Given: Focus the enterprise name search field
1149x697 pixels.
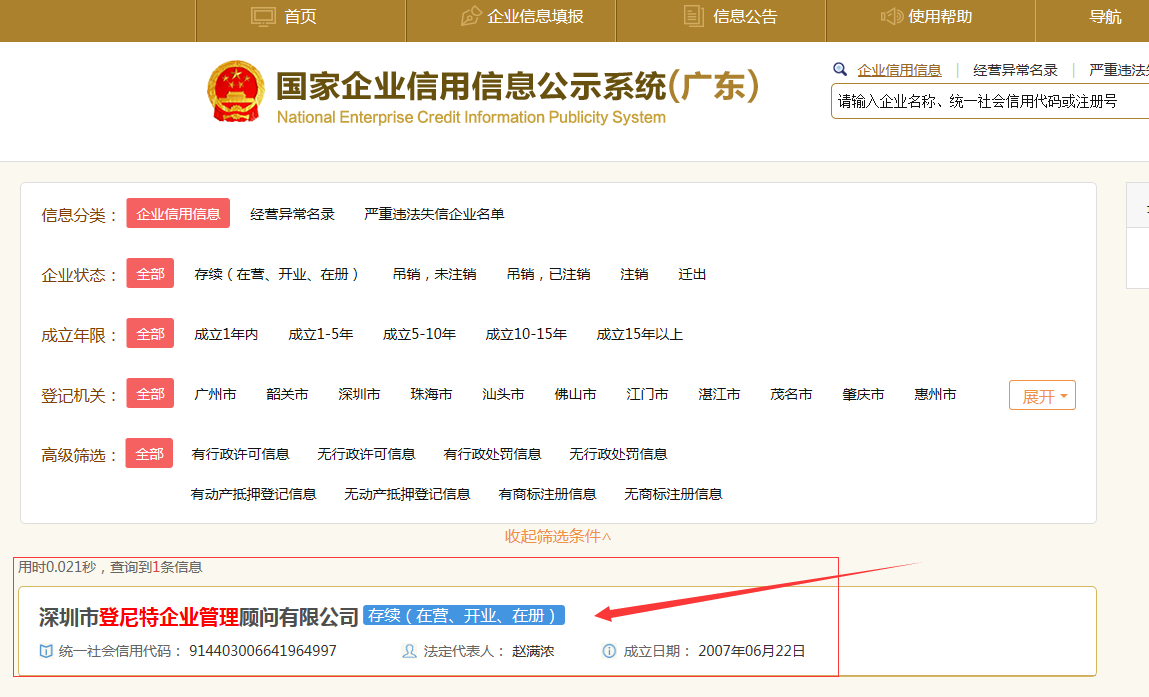Looking at the screenshot, I should [x=990, y=101].
